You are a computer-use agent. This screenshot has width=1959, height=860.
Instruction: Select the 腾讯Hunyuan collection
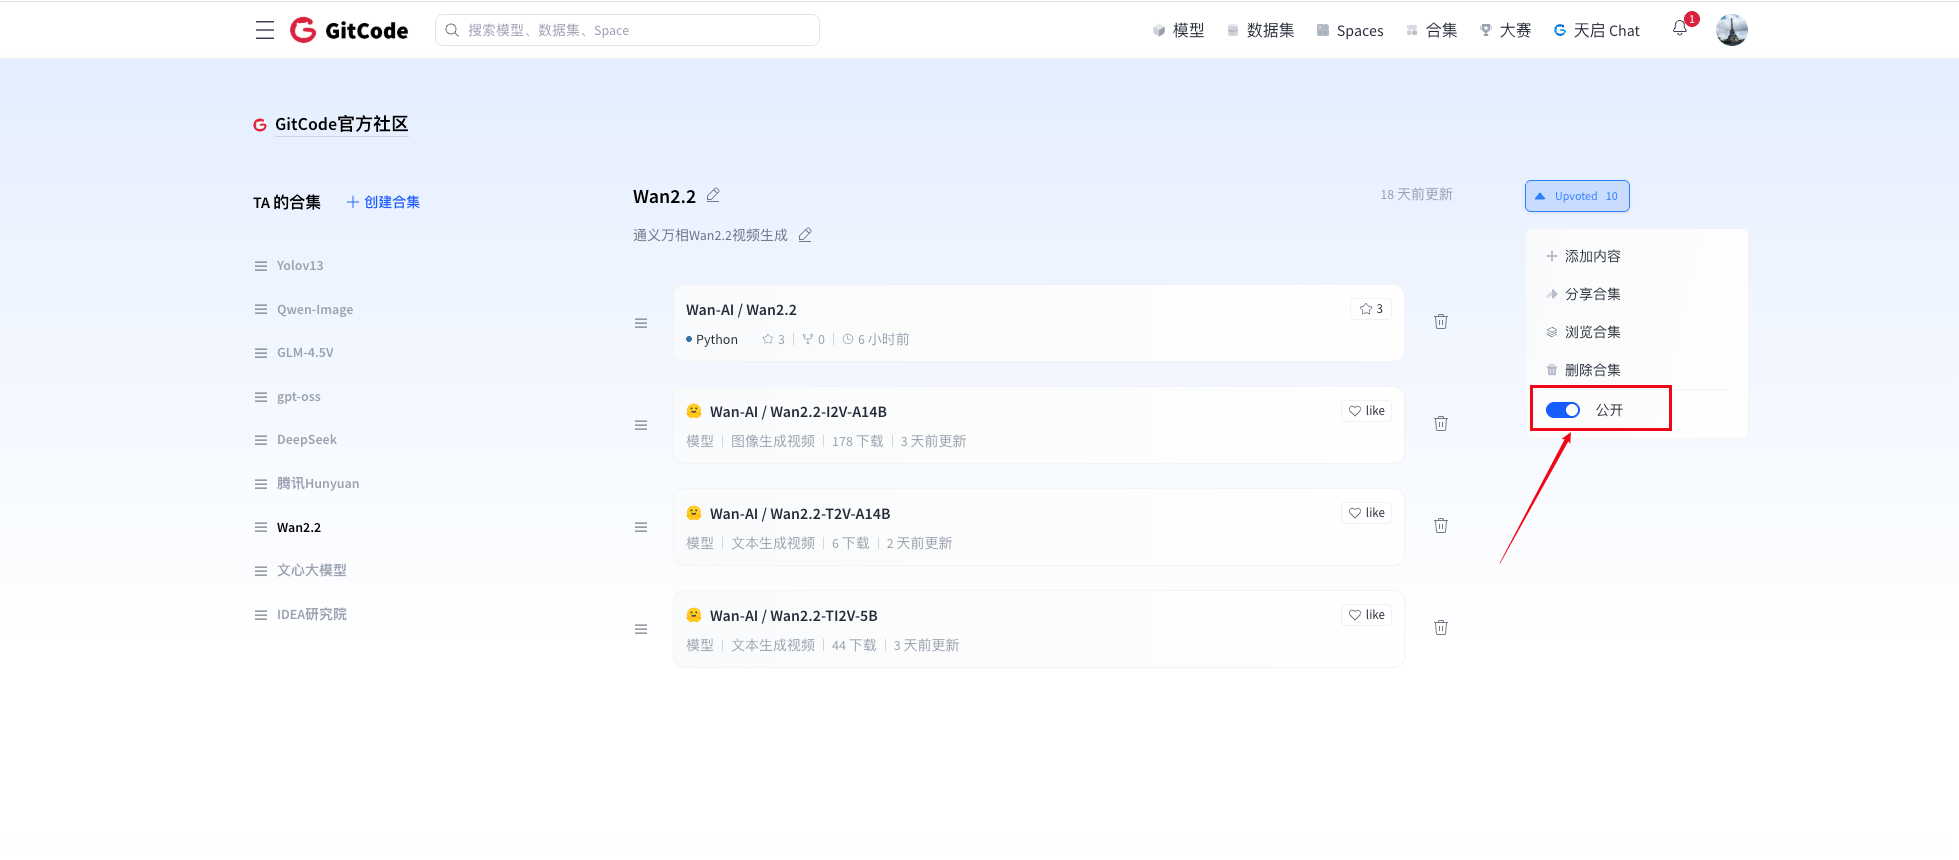(318, 483)
